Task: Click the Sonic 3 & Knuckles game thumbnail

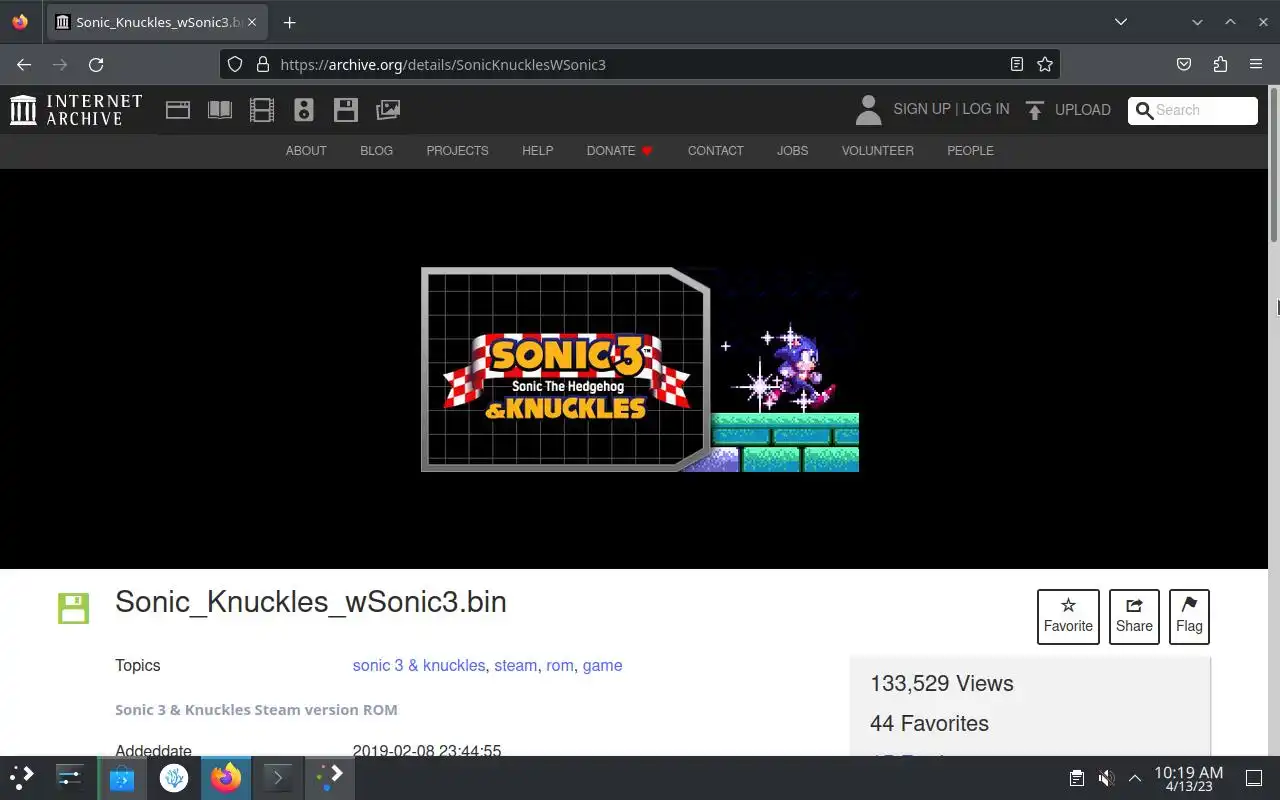Action: (640, 369)
